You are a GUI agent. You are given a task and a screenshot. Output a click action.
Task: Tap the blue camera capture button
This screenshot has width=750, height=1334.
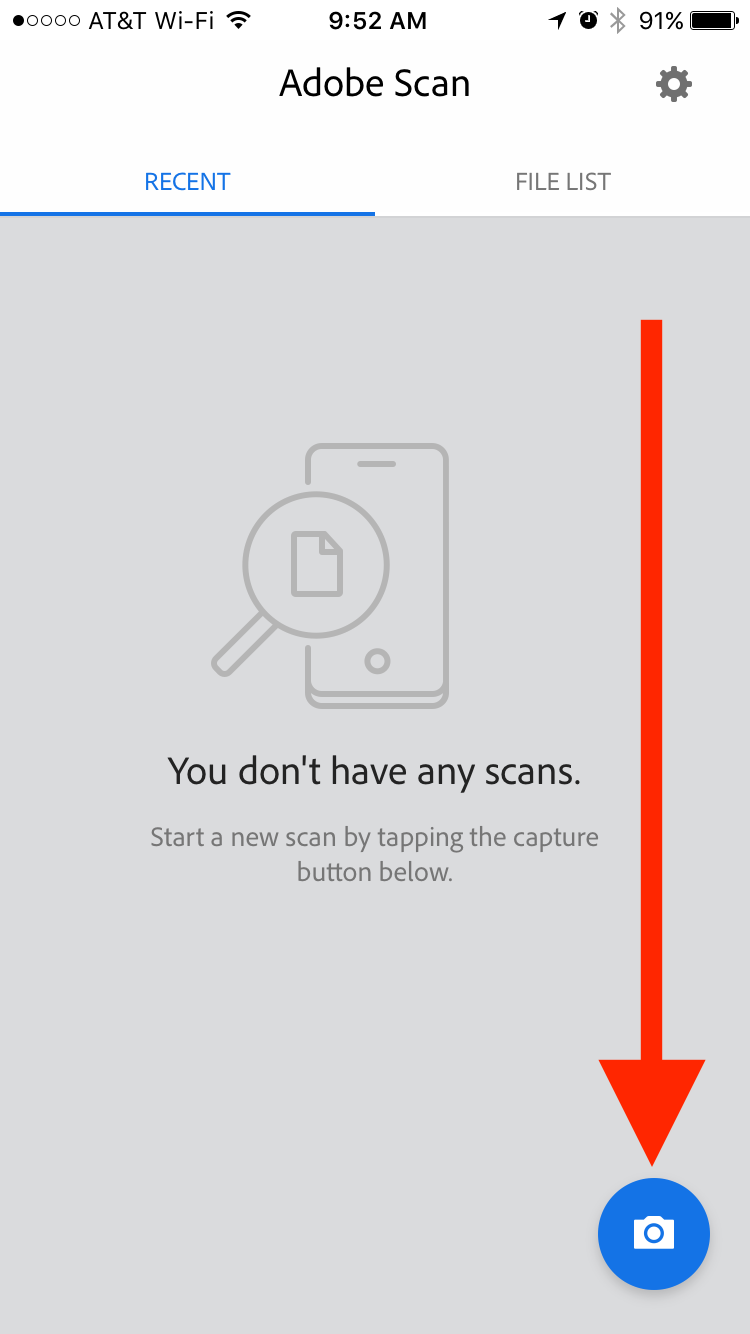click(654, 1233)
